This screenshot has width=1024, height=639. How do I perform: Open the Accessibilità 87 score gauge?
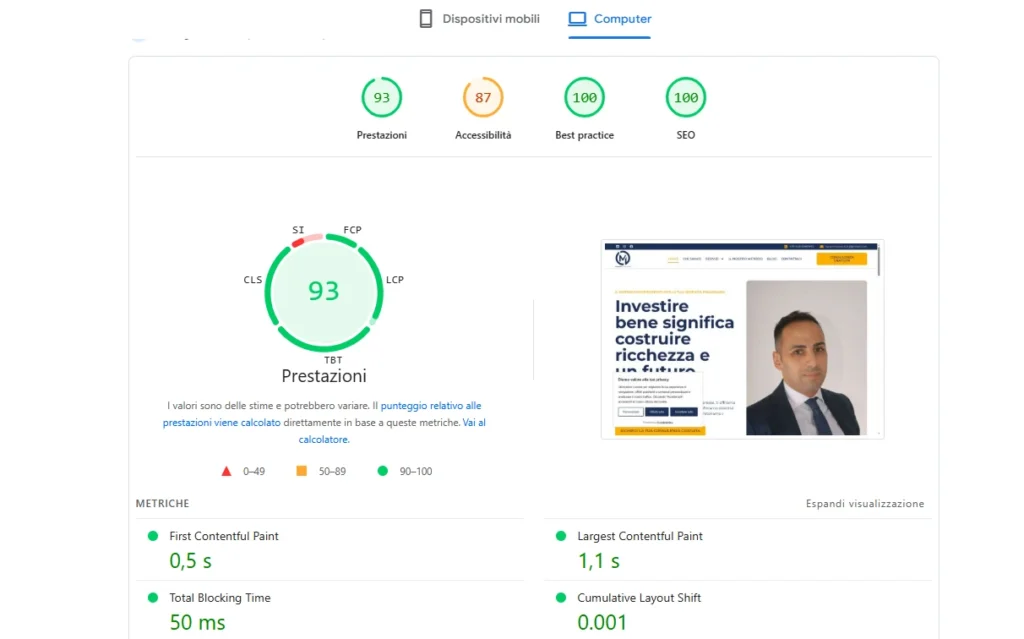(483, 98)
